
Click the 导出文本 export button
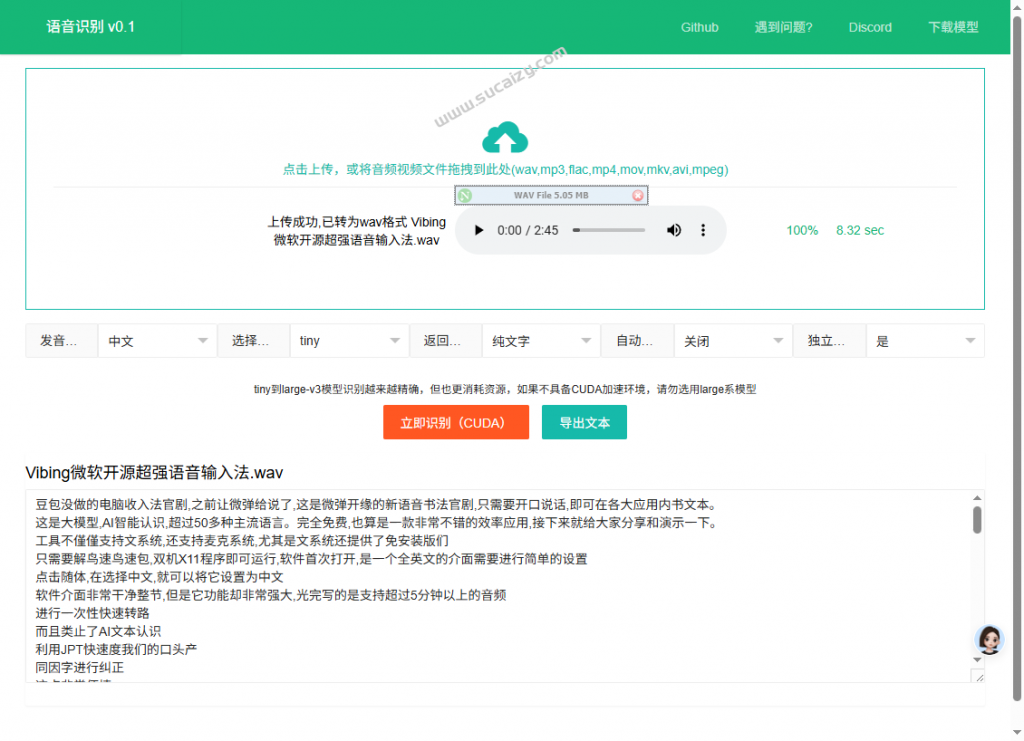pyautogui.click(x=584, y=423)
